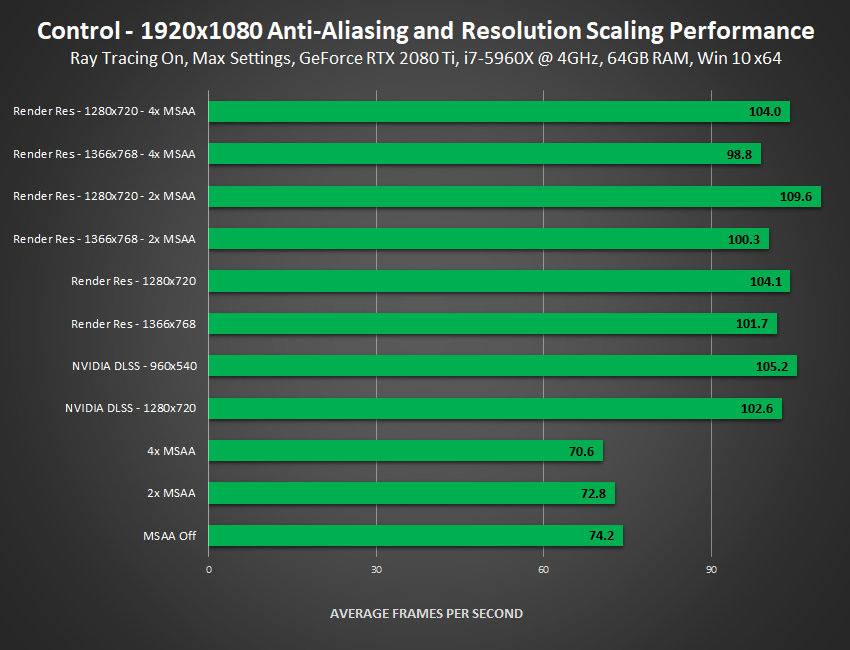Screen dimensions: 850x650
Task: Click the 104.0 value on the bar
Action: pyautogui.click(x=765, y=112)
